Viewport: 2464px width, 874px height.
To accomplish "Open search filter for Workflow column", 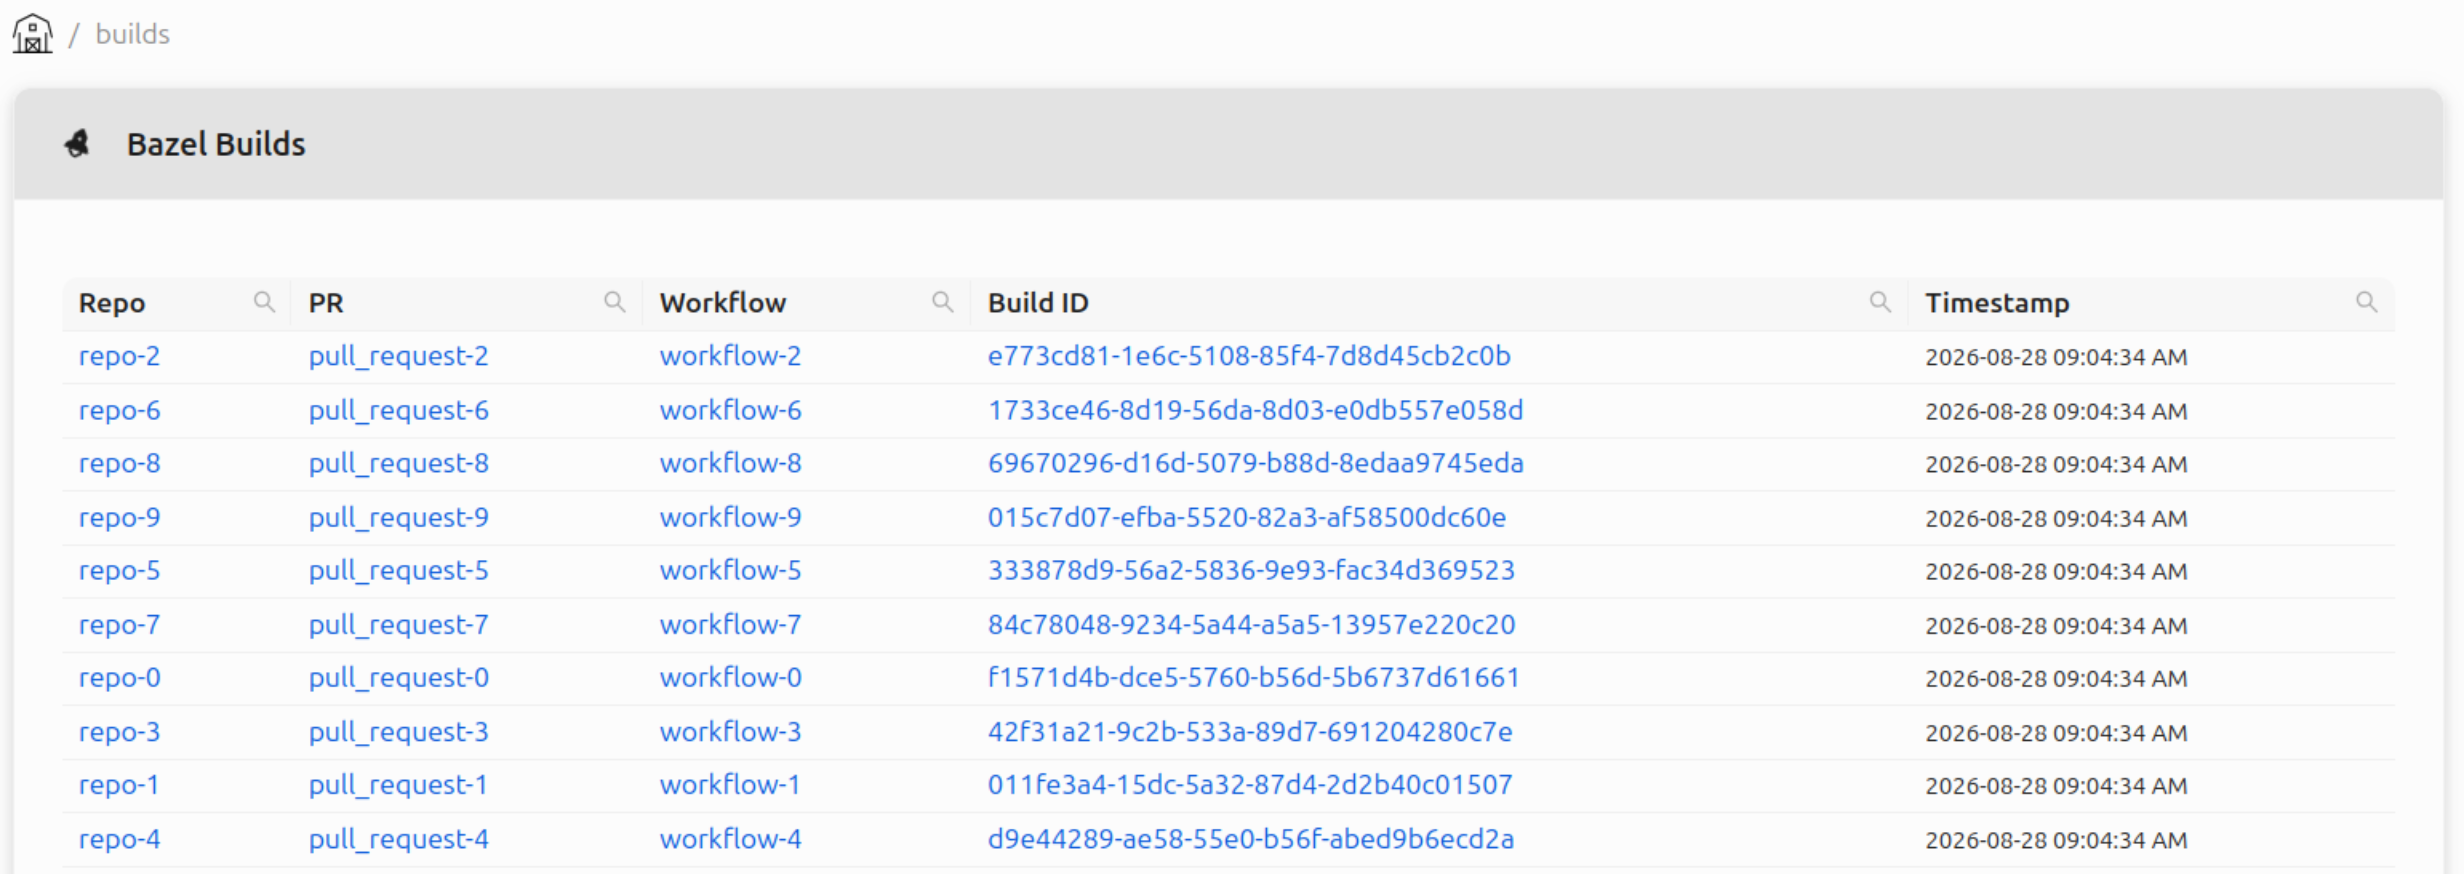I will point(943,302).
